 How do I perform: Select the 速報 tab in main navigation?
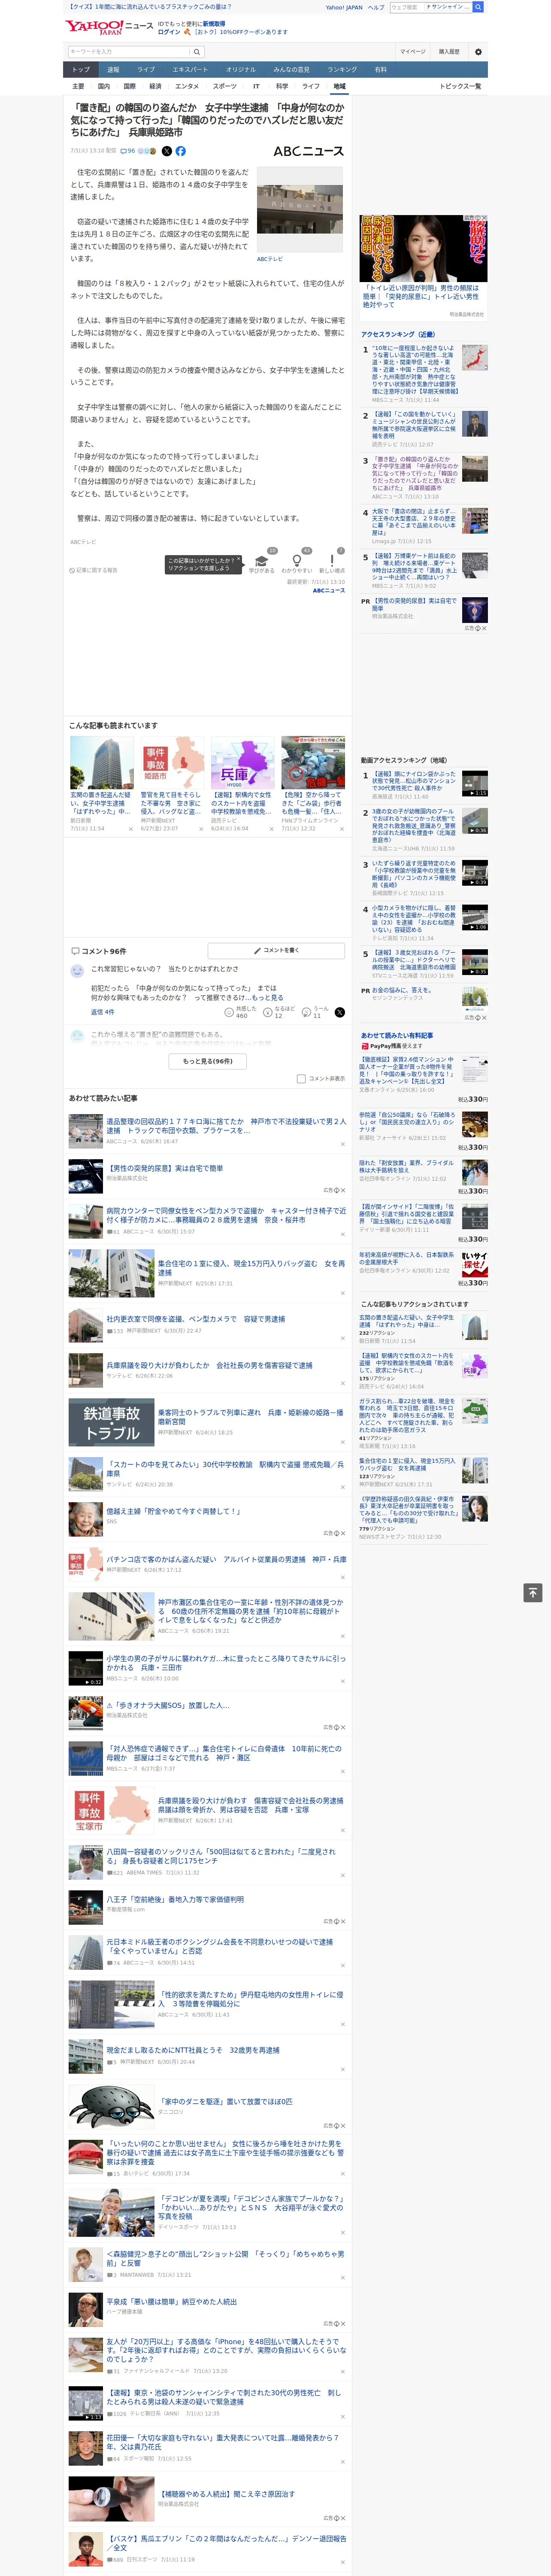tap(113, 70)
